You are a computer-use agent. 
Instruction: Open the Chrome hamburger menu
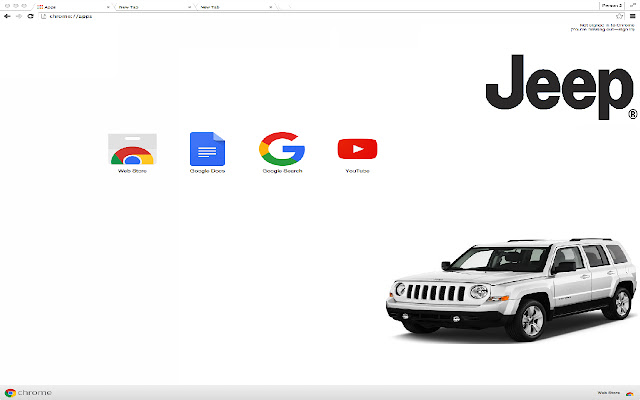632,16
